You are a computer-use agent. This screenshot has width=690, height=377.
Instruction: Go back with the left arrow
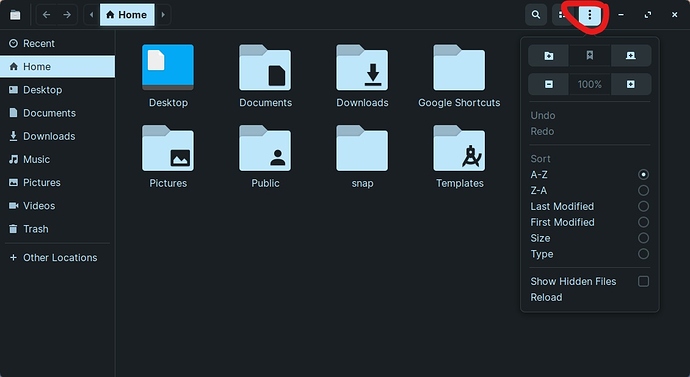tap(46, 15)
